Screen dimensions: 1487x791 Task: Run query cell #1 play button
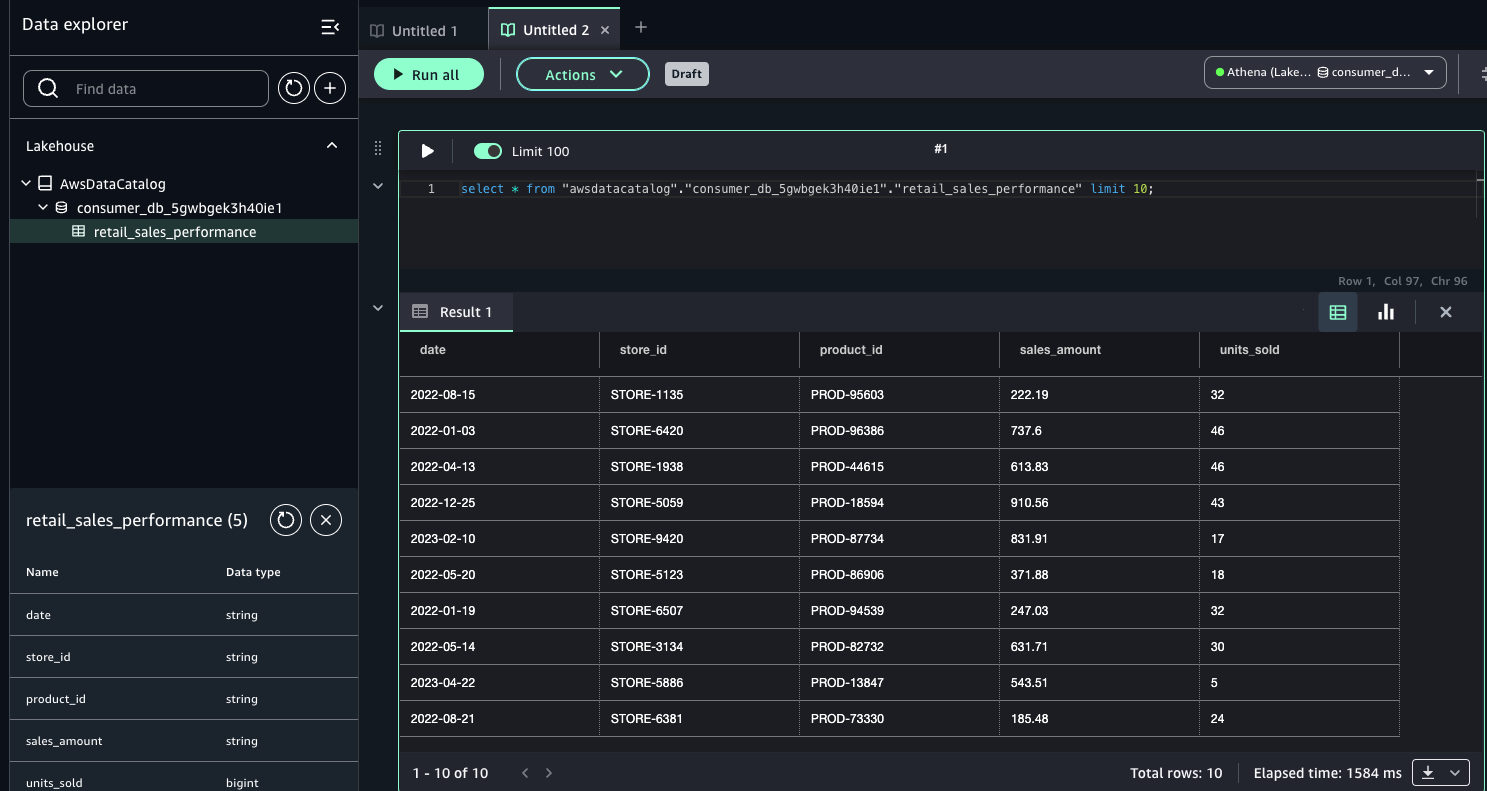coord(427,151)
